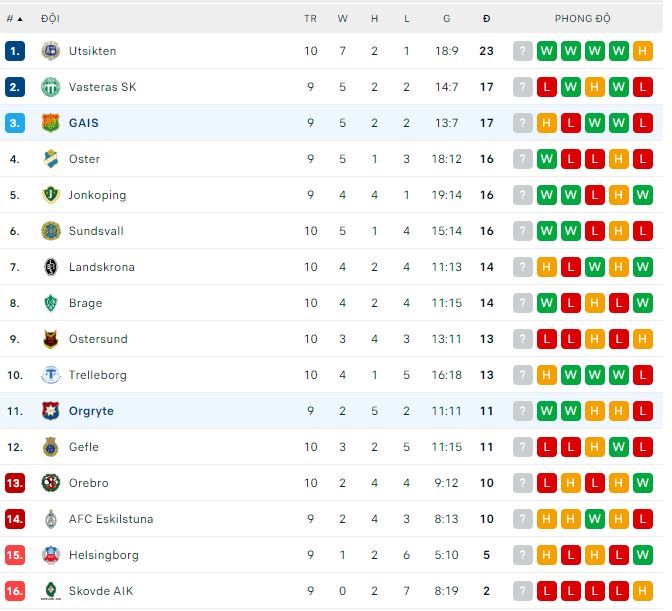This screenshot has width=672, height=611.
Task: Select the GAIS team badge
Action: [51, 123]
